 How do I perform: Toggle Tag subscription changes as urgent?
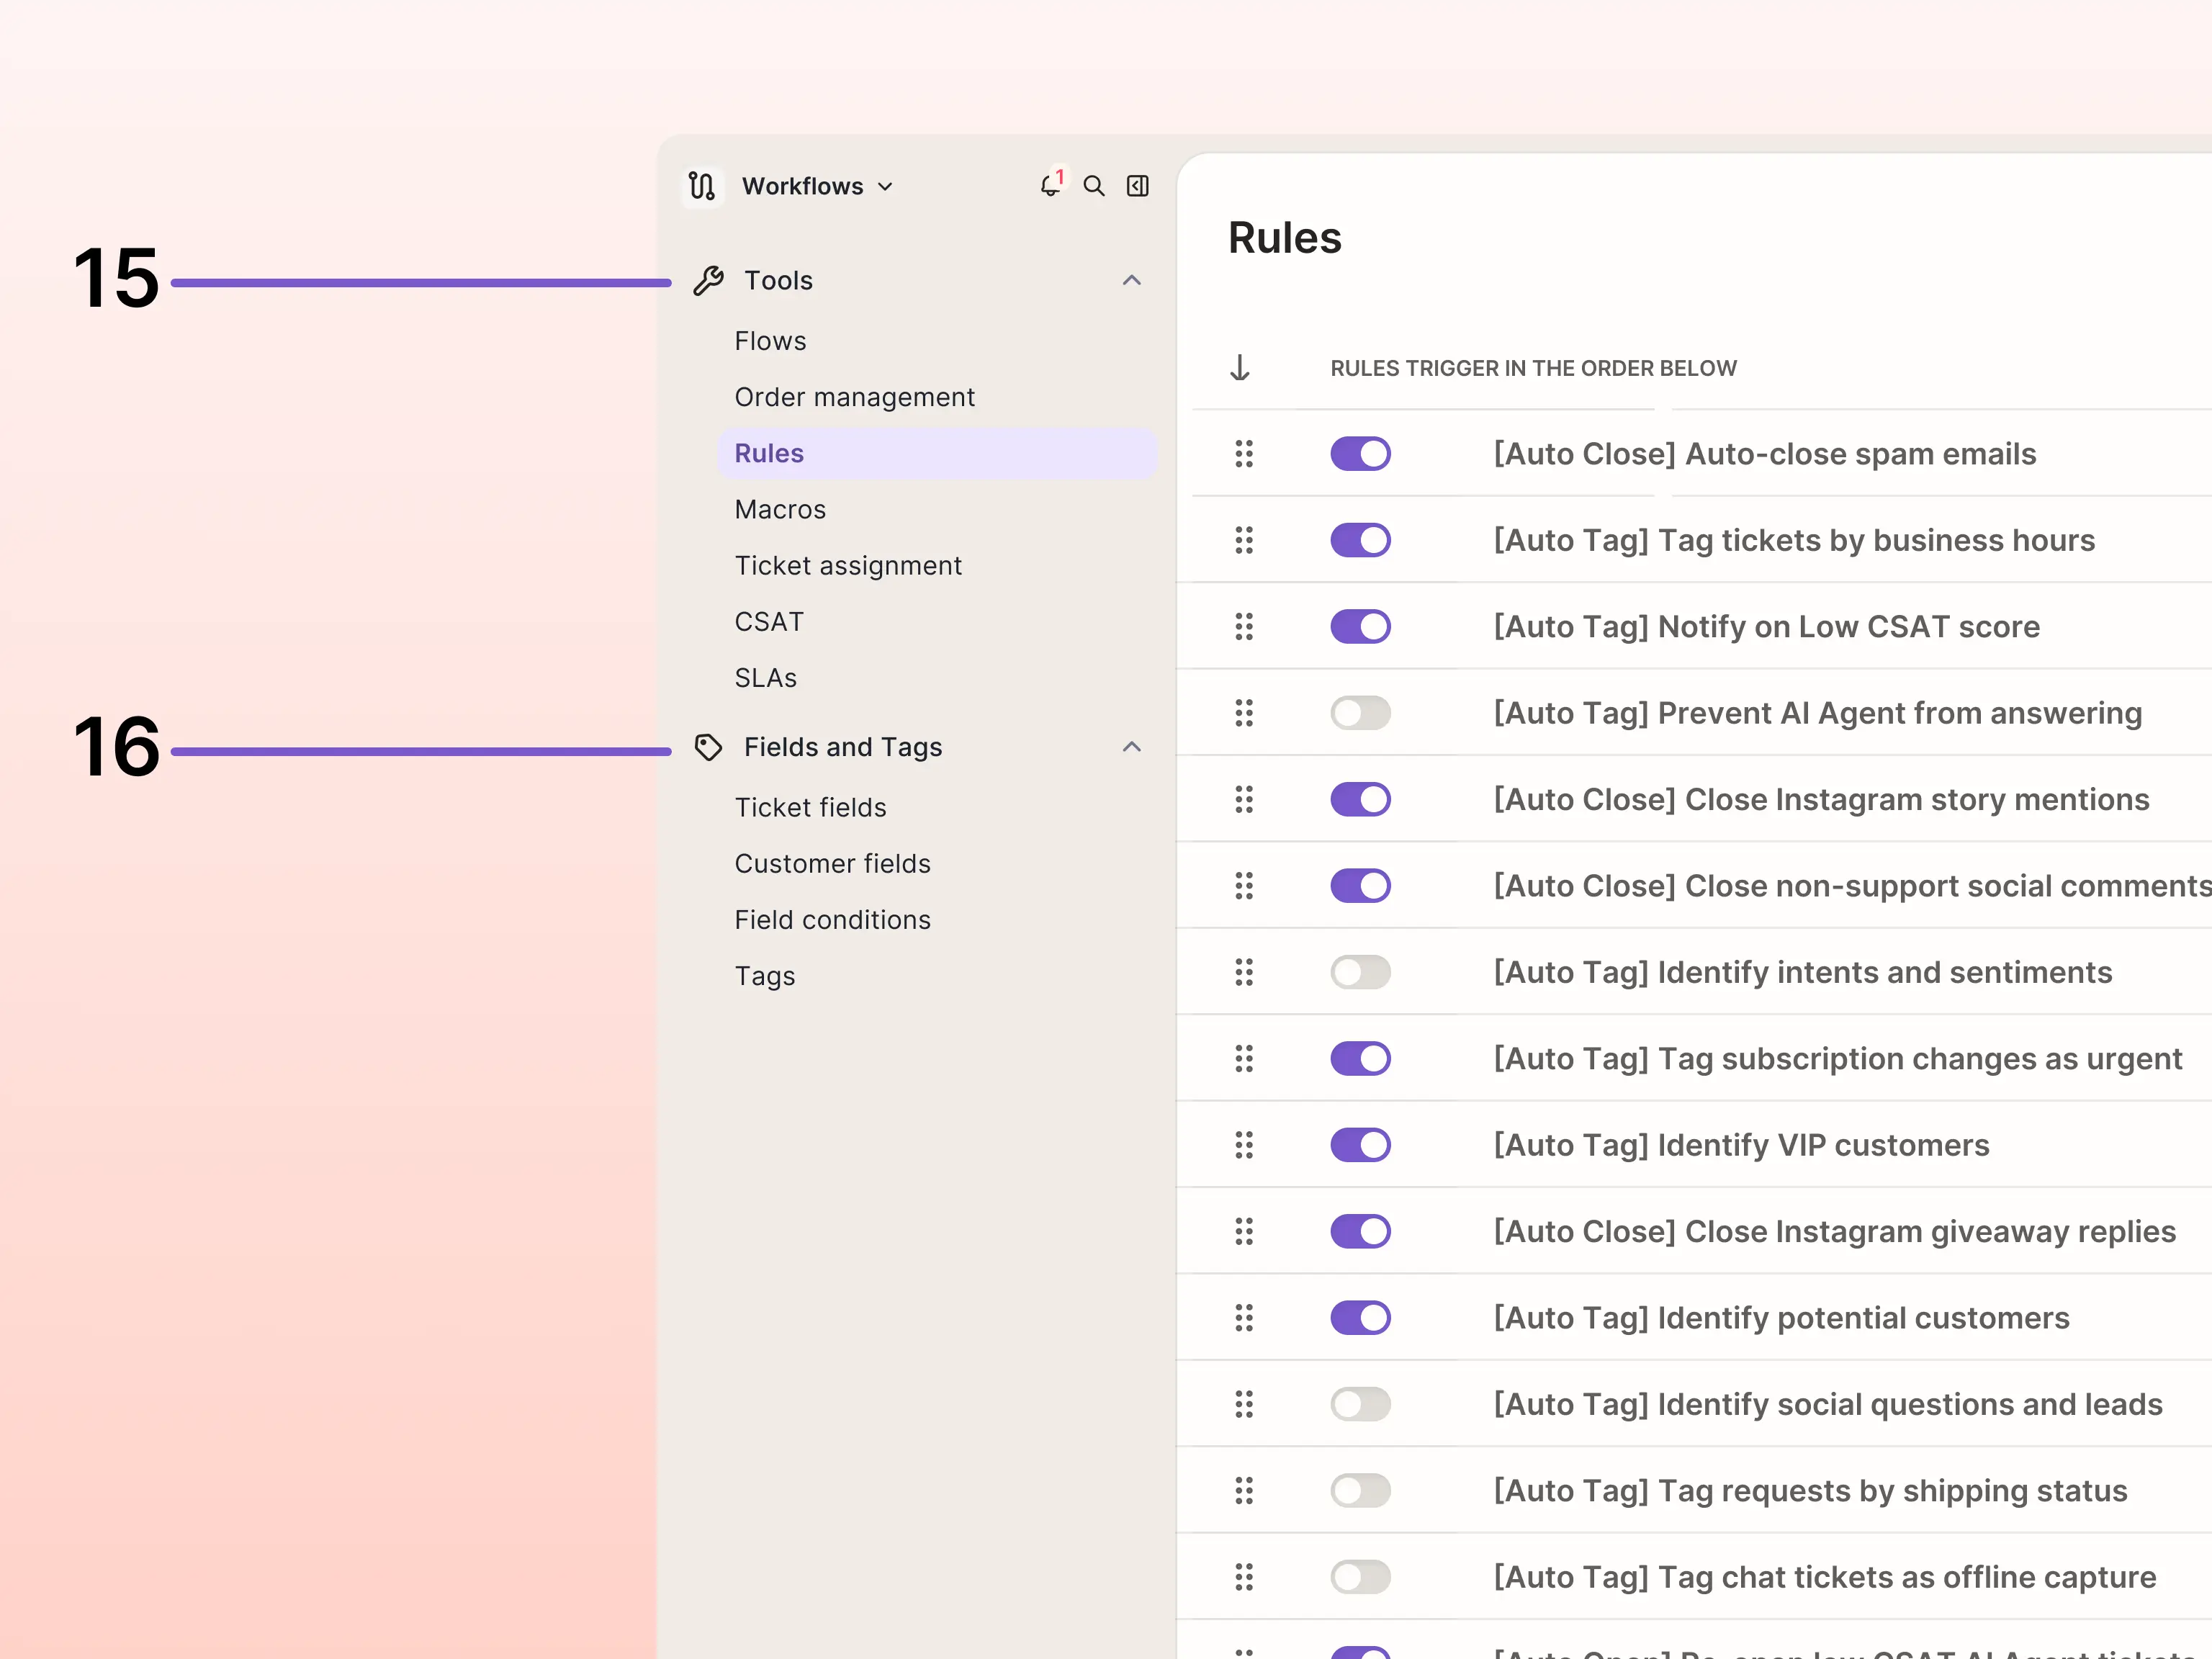1360,1058
